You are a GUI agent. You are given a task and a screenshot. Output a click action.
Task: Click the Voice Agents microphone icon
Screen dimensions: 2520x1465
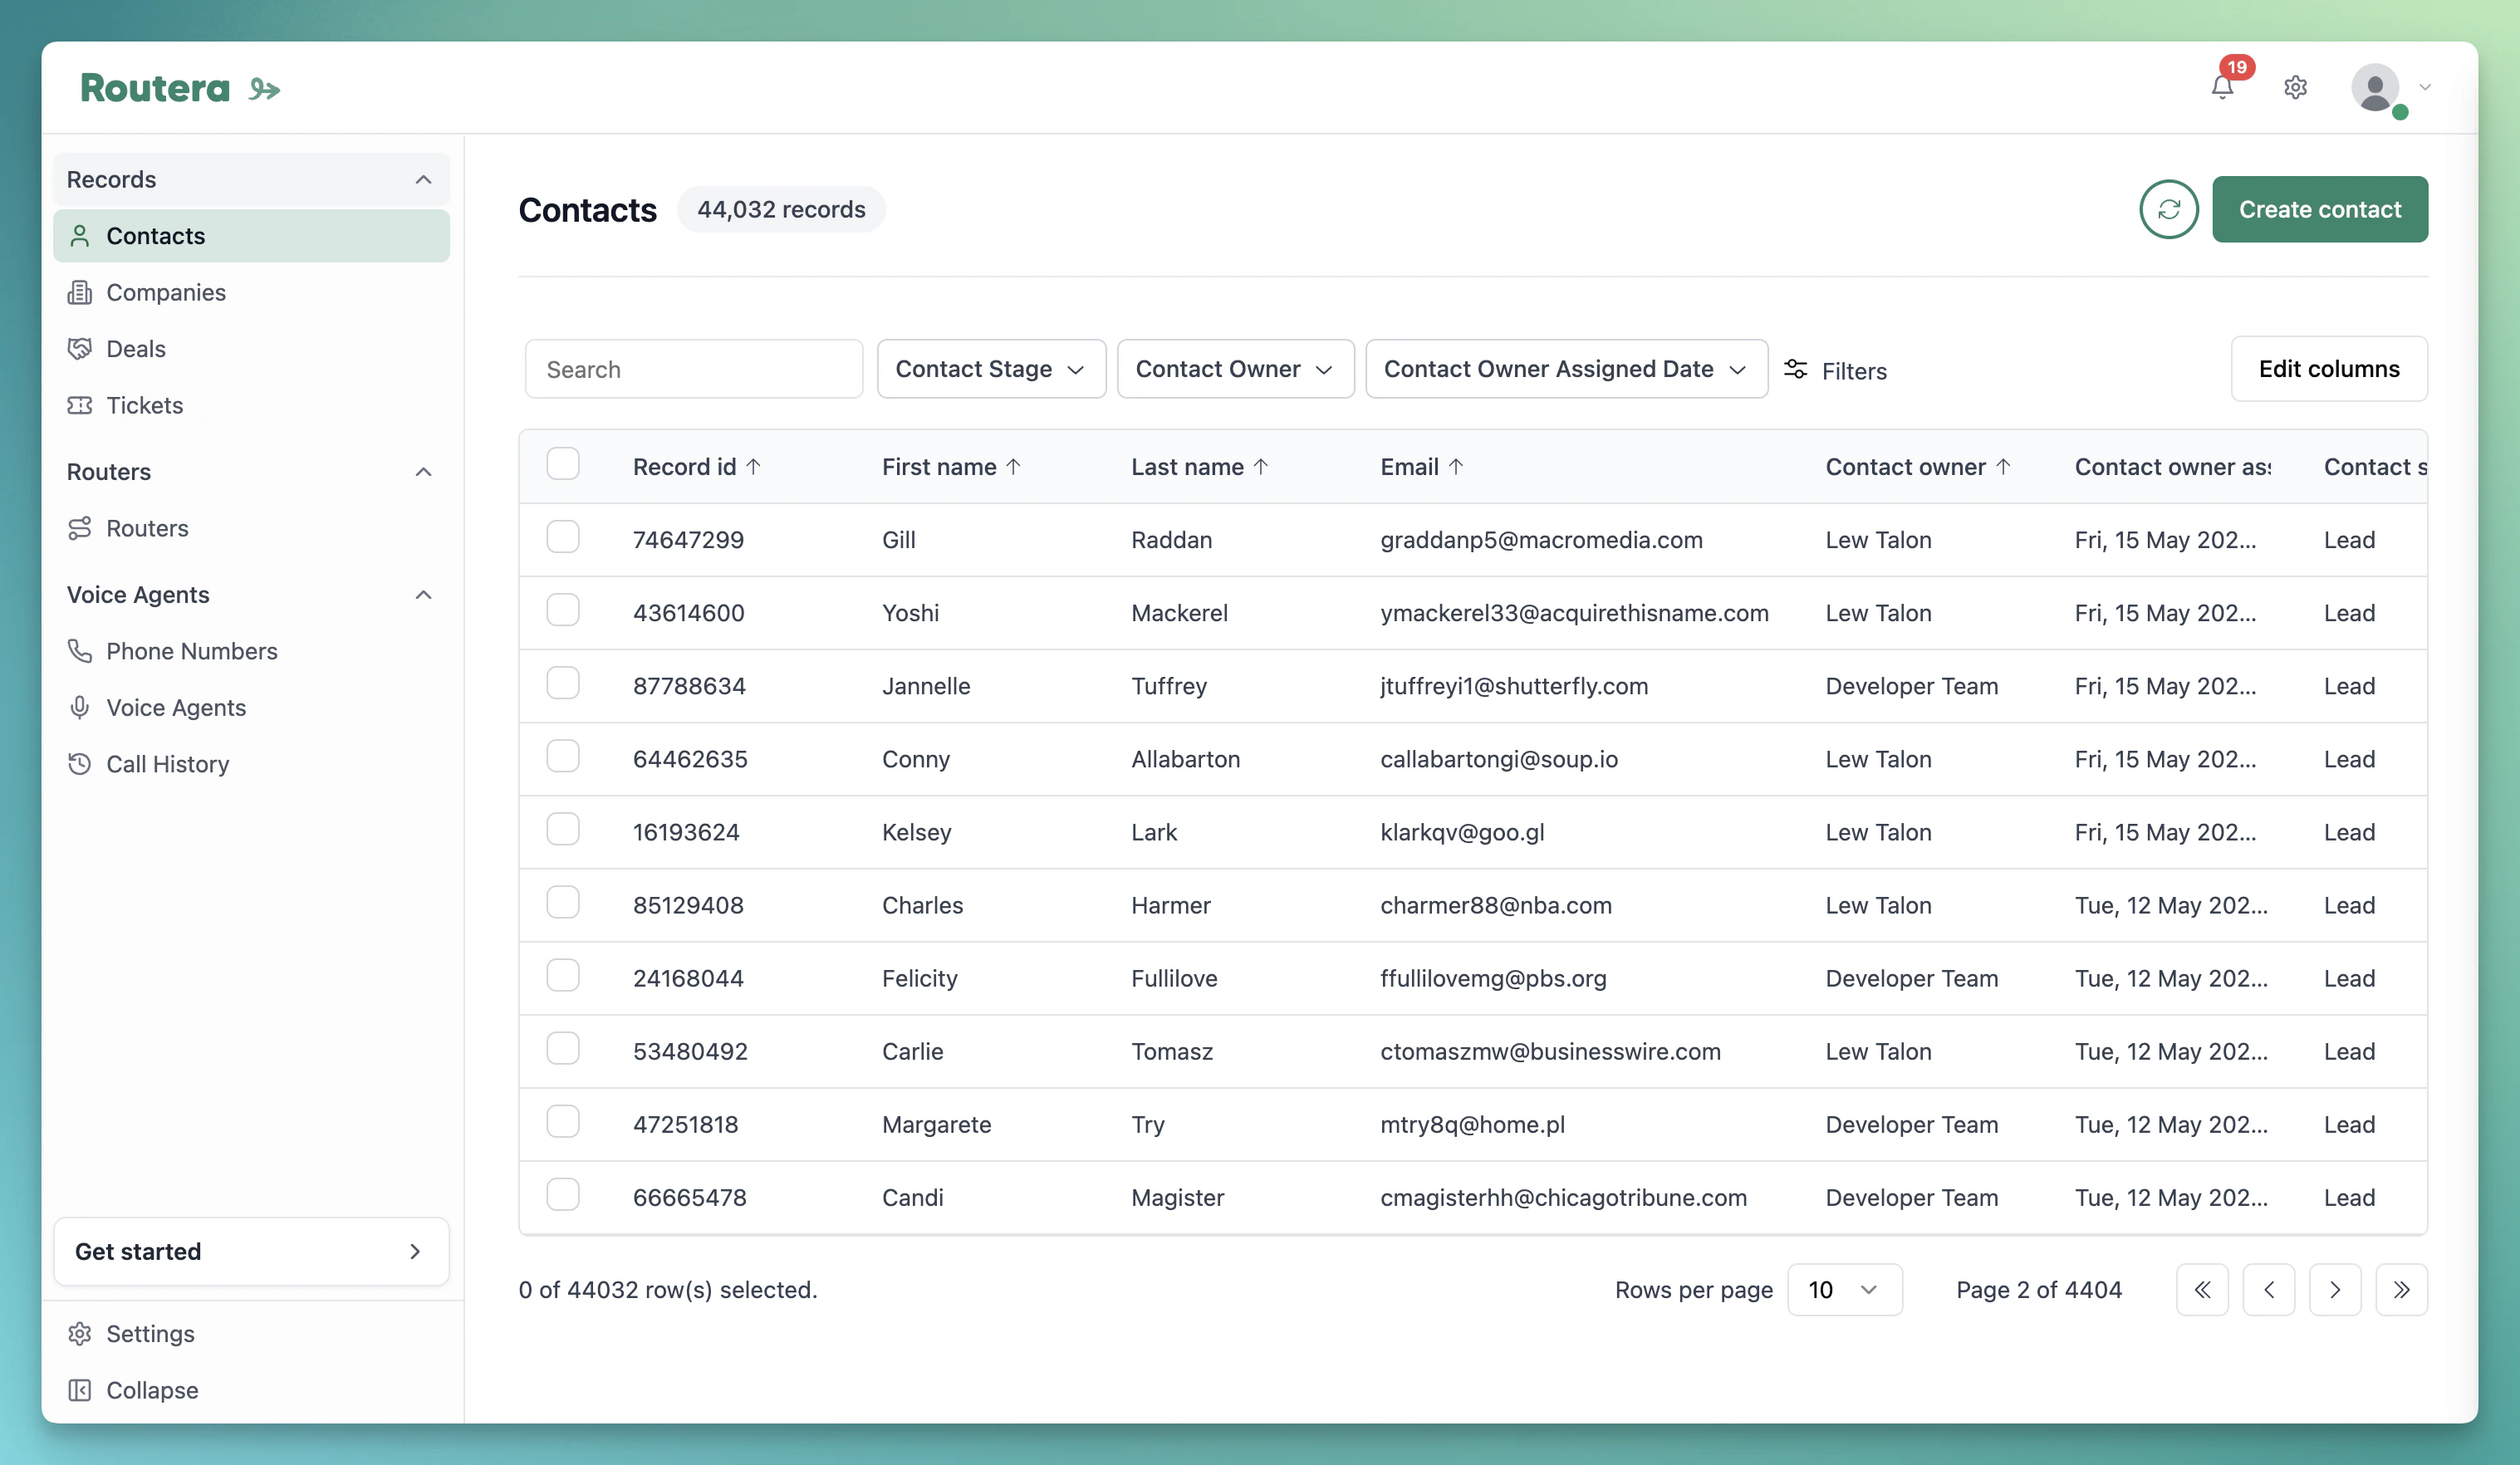pyautogui.click(x=80, y=707)
